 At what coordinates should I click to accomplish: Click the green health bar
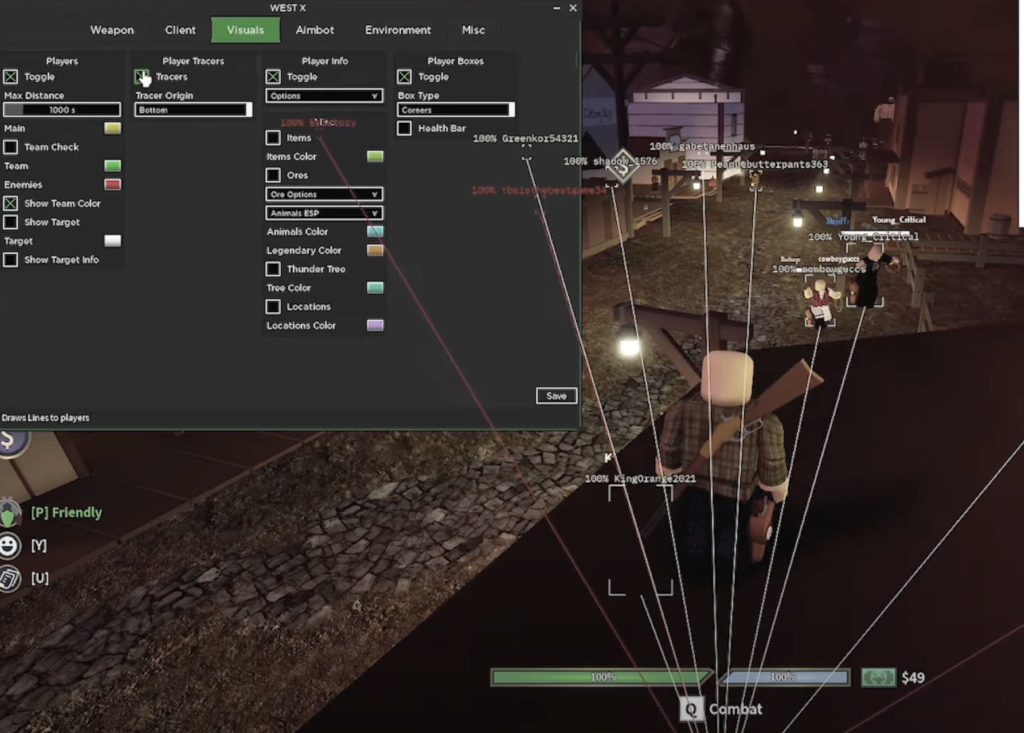click(x=601, y=677)
